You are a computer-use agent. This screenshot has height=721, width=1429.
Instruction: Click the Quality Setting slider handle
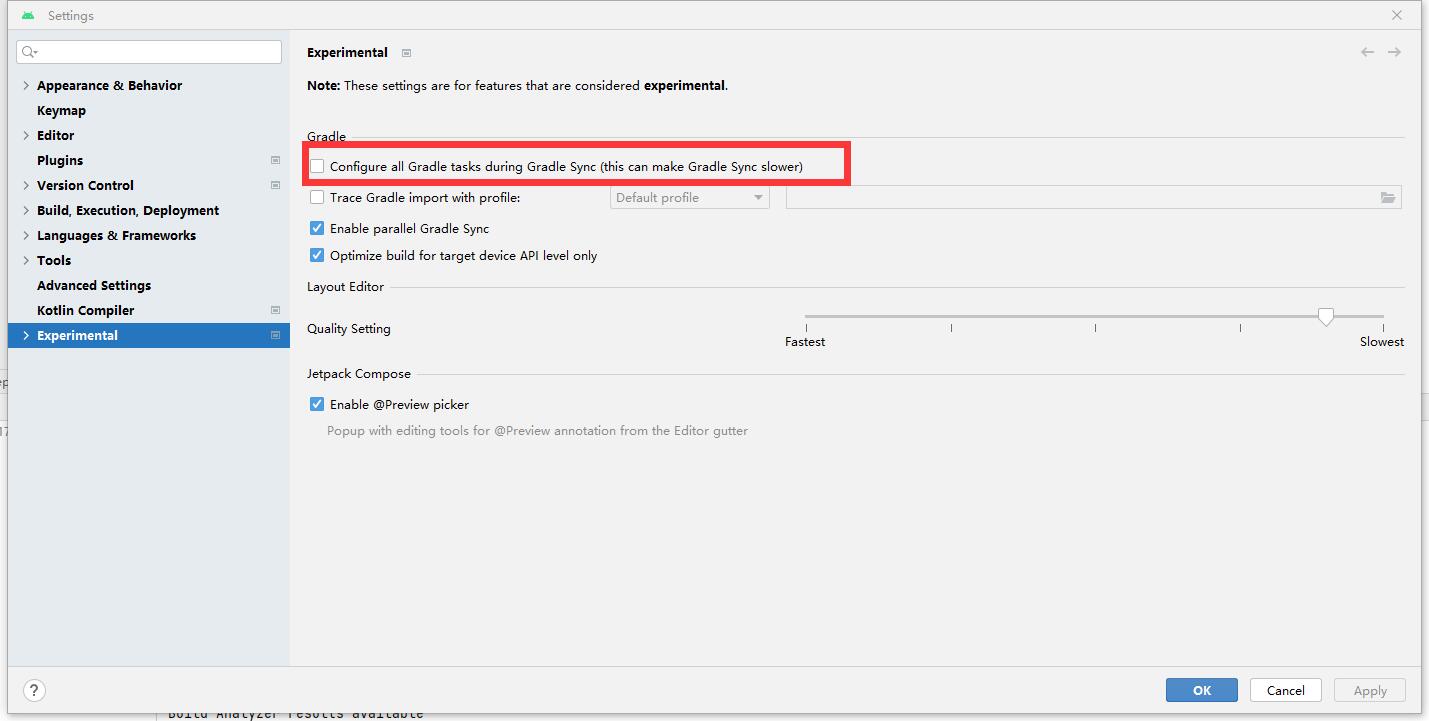point(1326,317)
